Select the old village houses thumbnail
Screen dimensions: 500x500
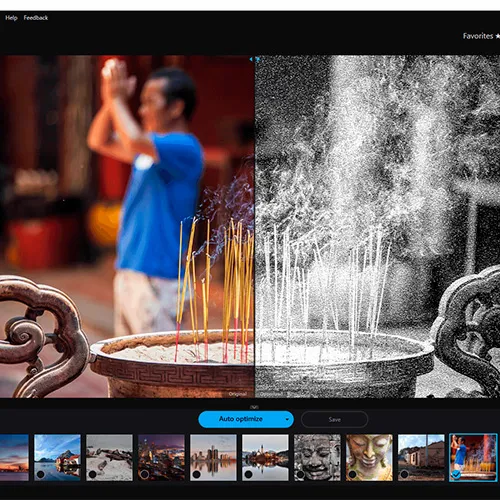[421, 457]
